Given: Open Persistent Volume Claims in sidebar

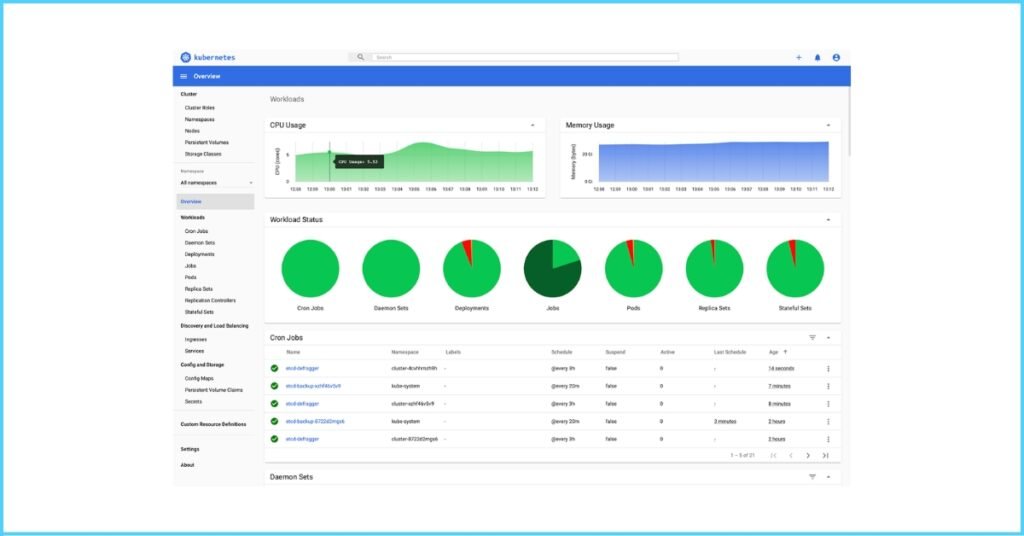Looking at the screenshot, I should click(x=213, y=390).
